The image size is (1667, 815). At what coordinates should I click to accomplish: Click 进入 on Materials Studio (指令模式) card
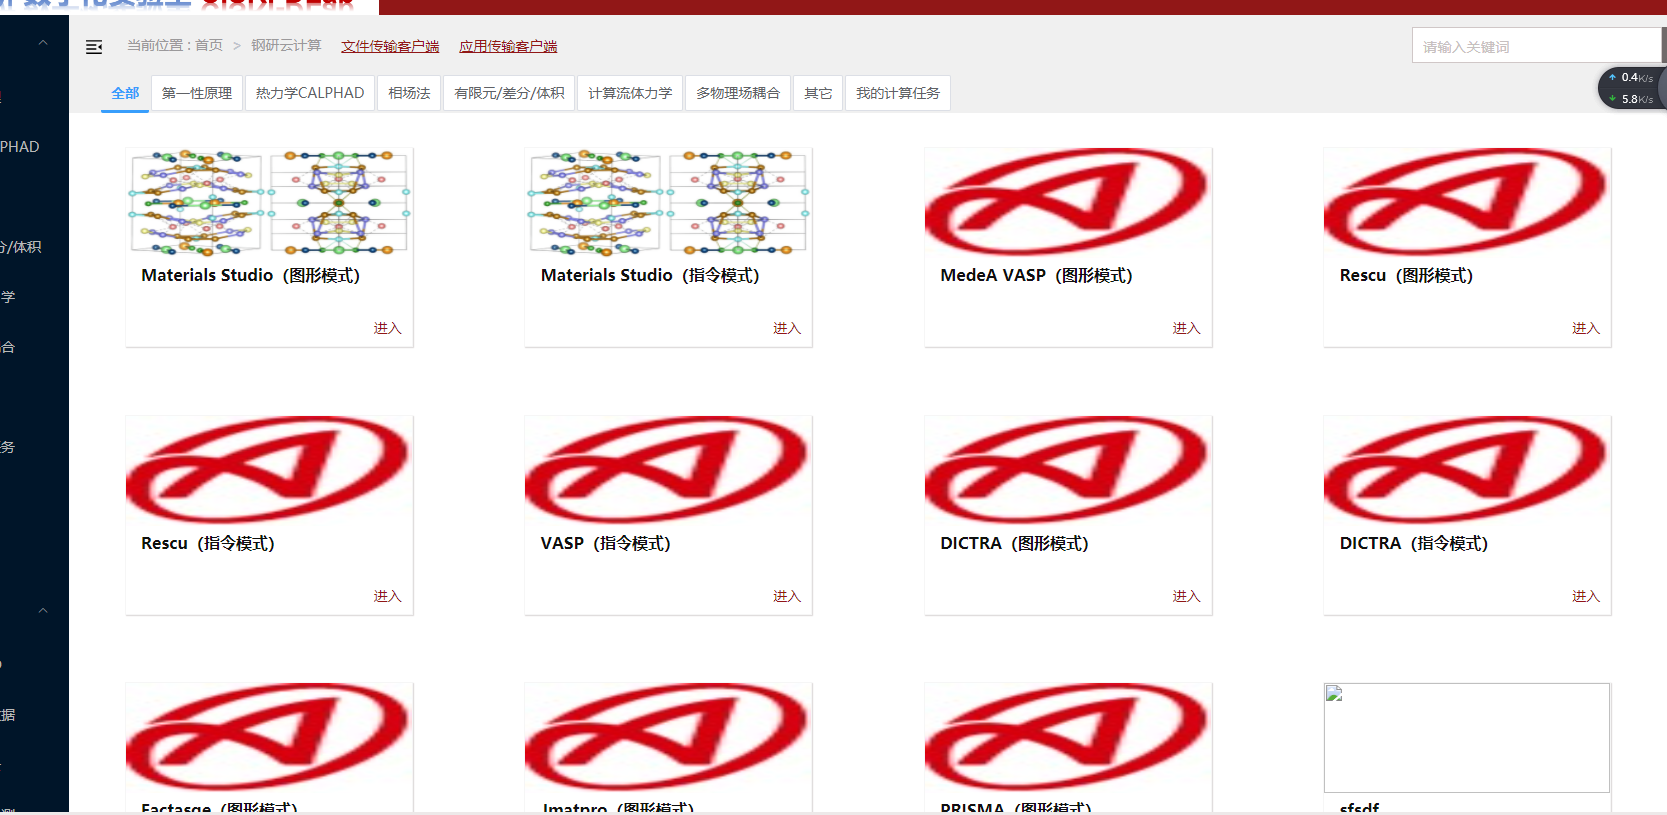[787, 328]
